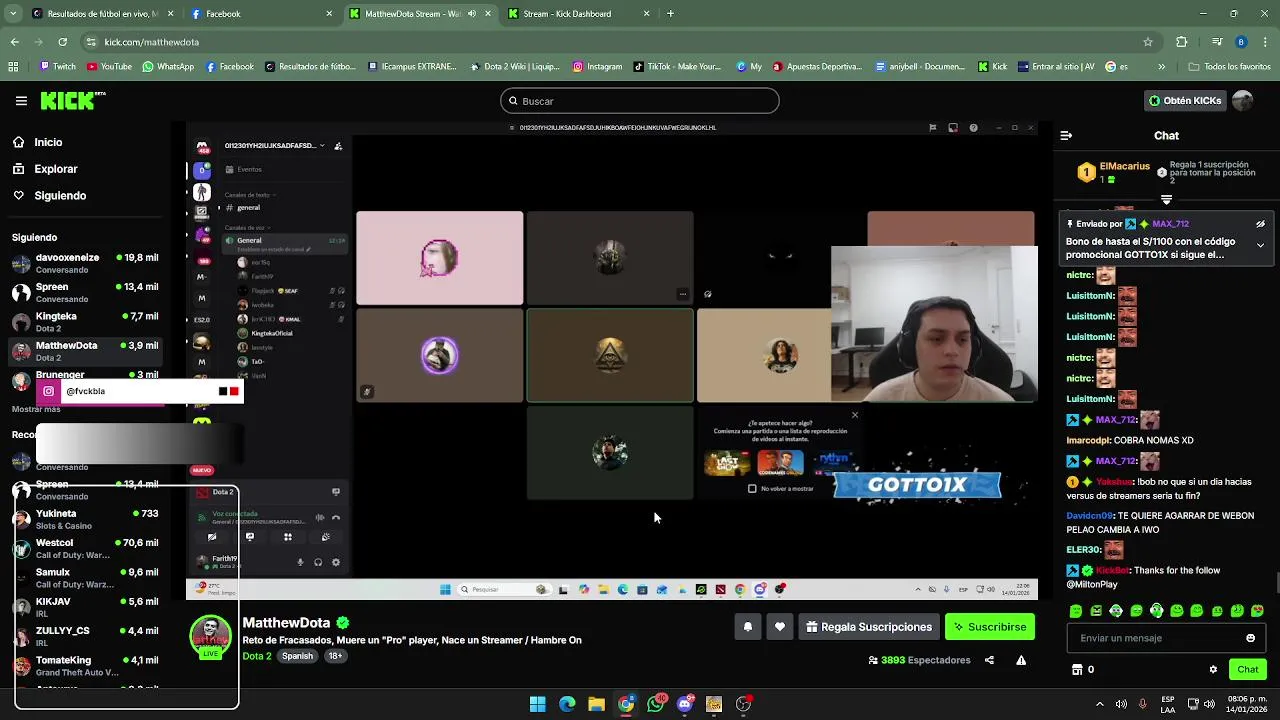Insert the first green quick emote
Screen dimensions: 1280x720
1076,611
